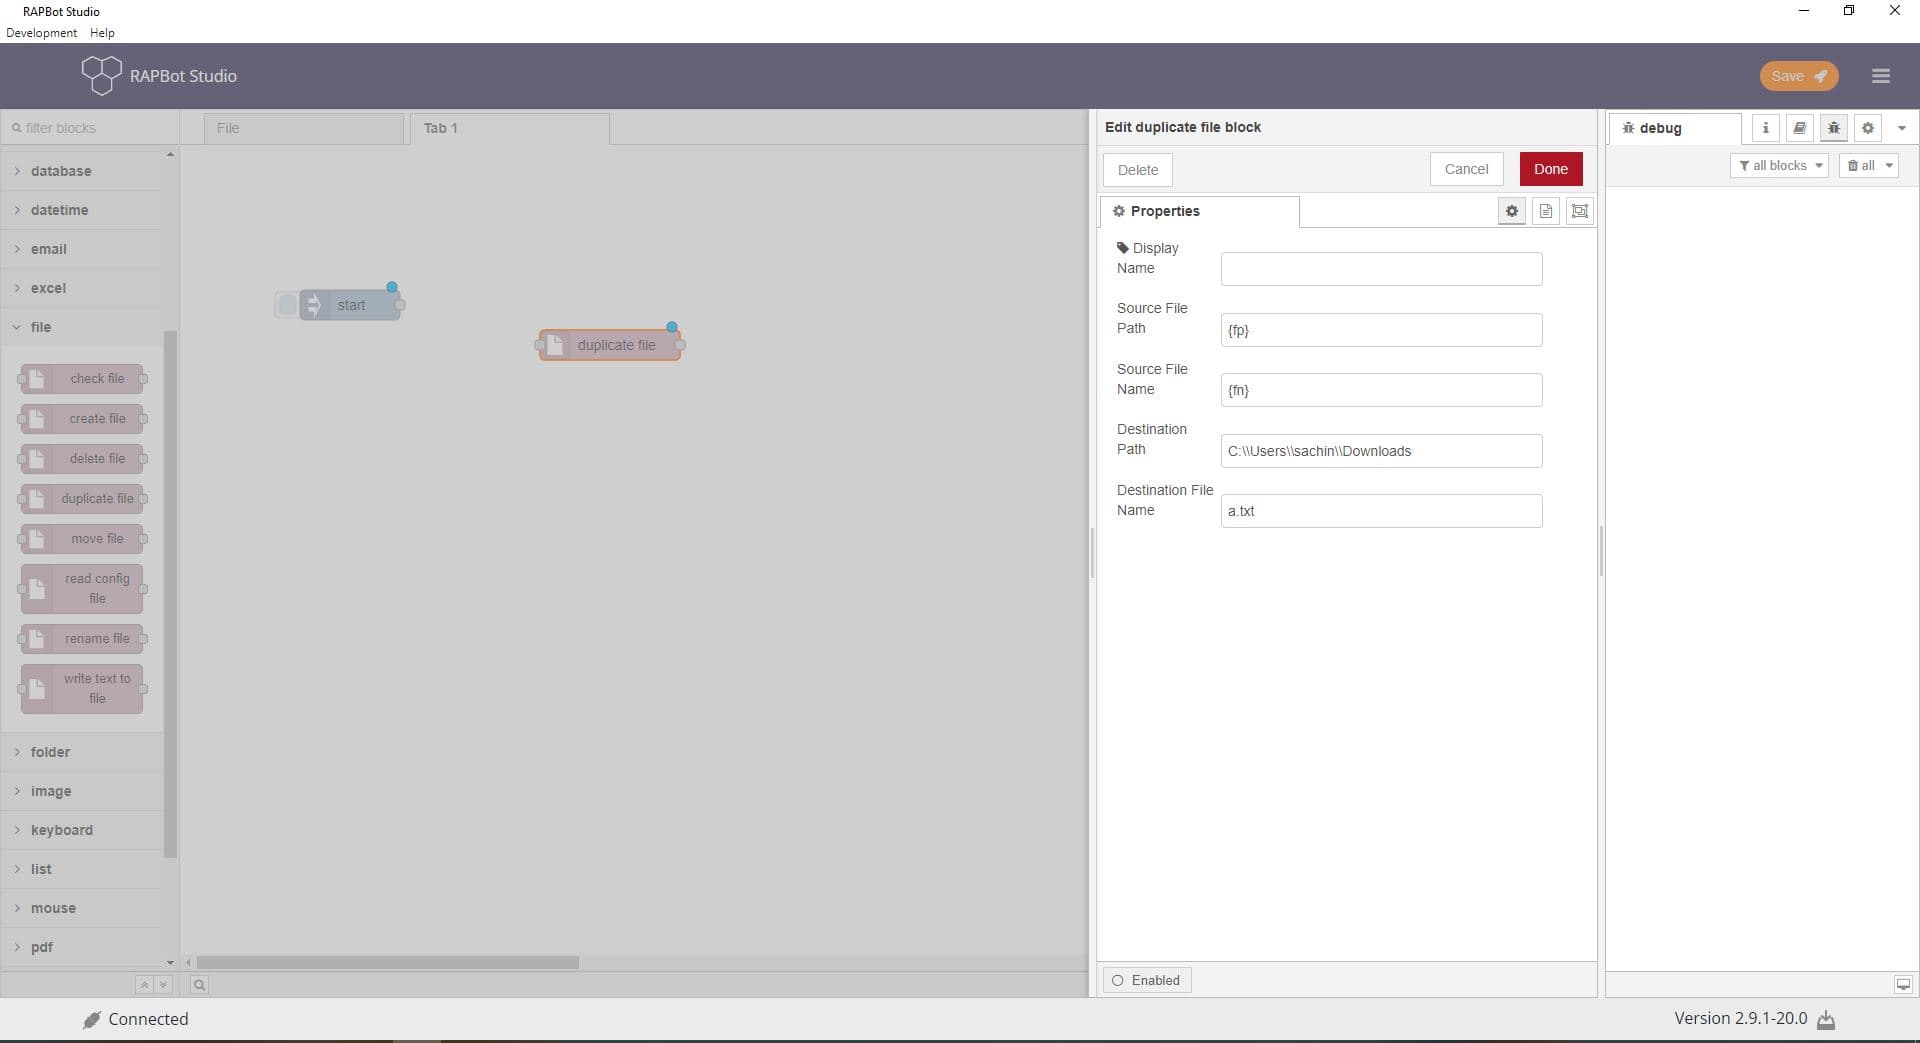Collapse the file category

click(x=81, y=327)
